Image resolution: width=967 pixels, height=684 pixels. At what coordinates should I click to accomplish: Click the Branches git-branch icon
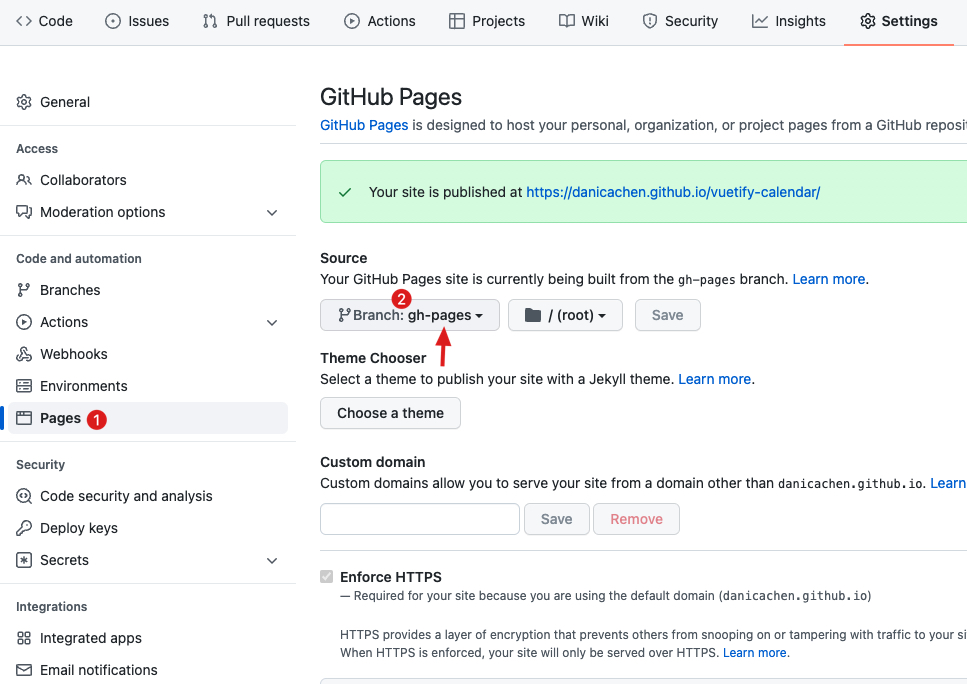[24, 290]
